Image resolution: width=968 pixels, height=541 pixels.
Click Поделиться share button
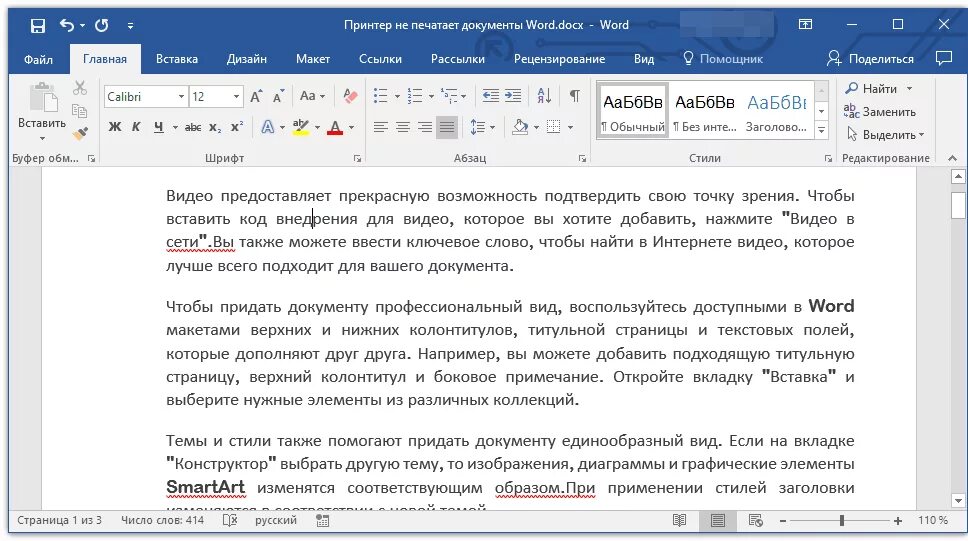(870, 59)
